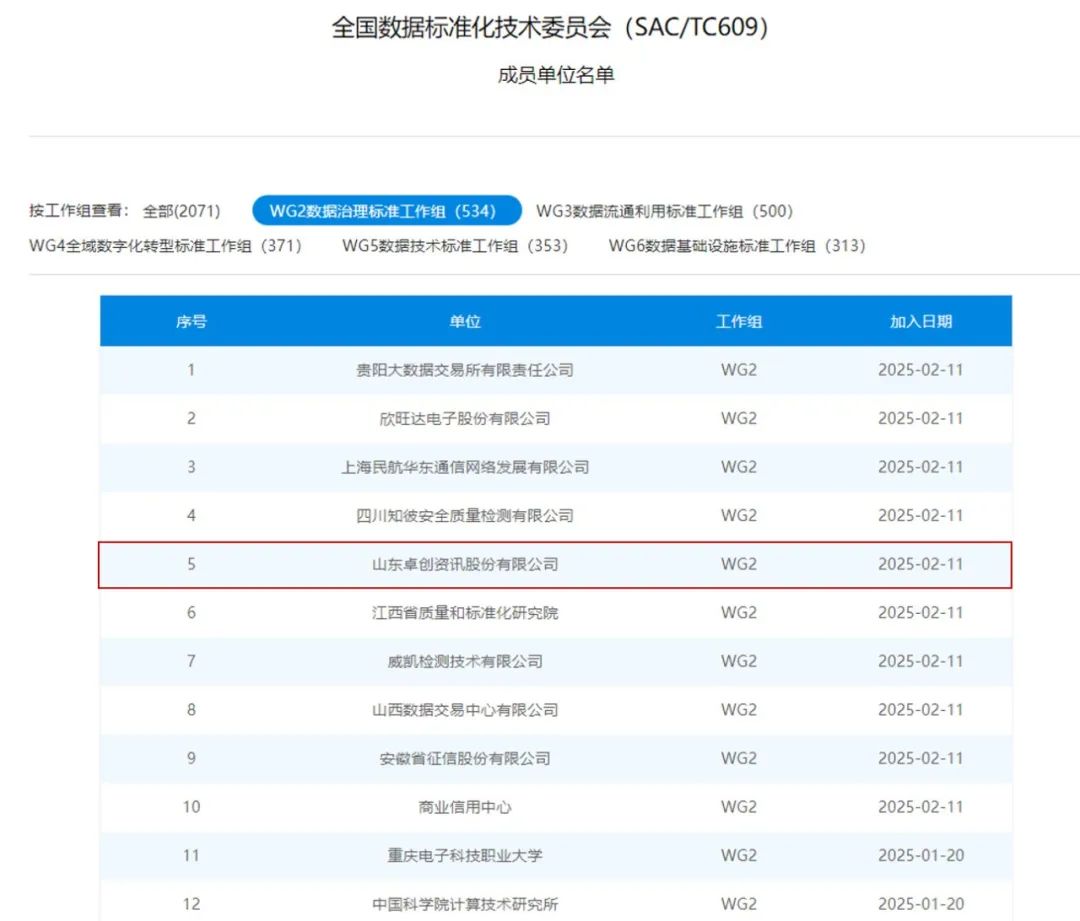Click the 成员单位名单 subtitle
This screenshot has width=1080, height=921.
tap(556, 75)
